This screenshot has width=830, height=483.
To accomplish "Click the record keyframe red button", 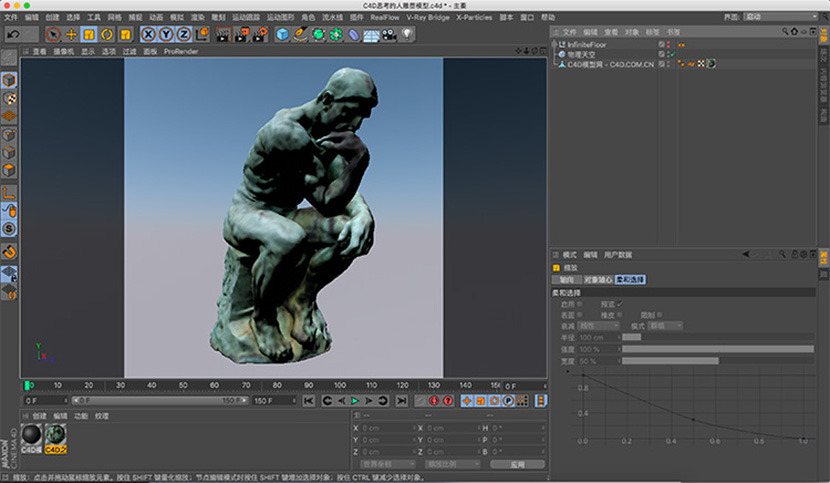I will (434, 401).
